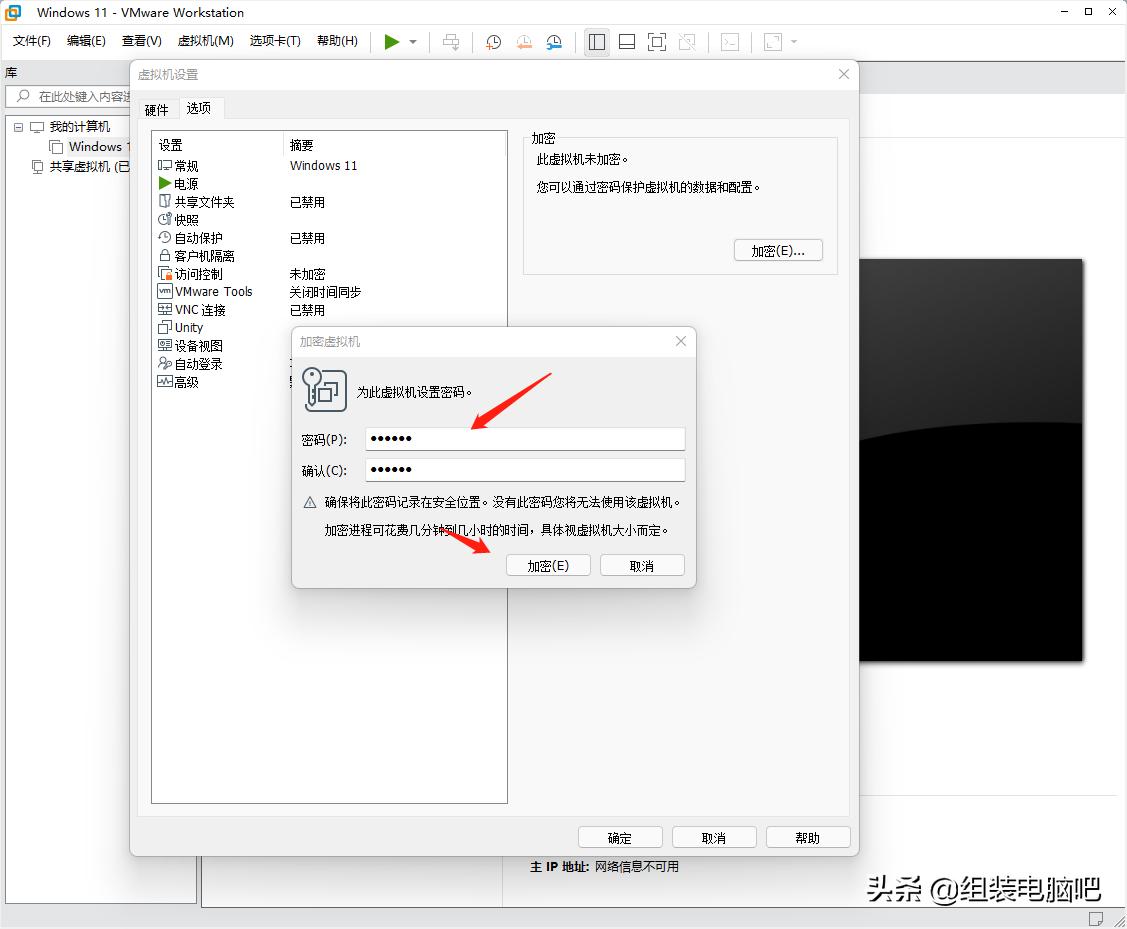Switch to the 硬件 tab
Viewport: 1127px width, 929px height.
157,109
